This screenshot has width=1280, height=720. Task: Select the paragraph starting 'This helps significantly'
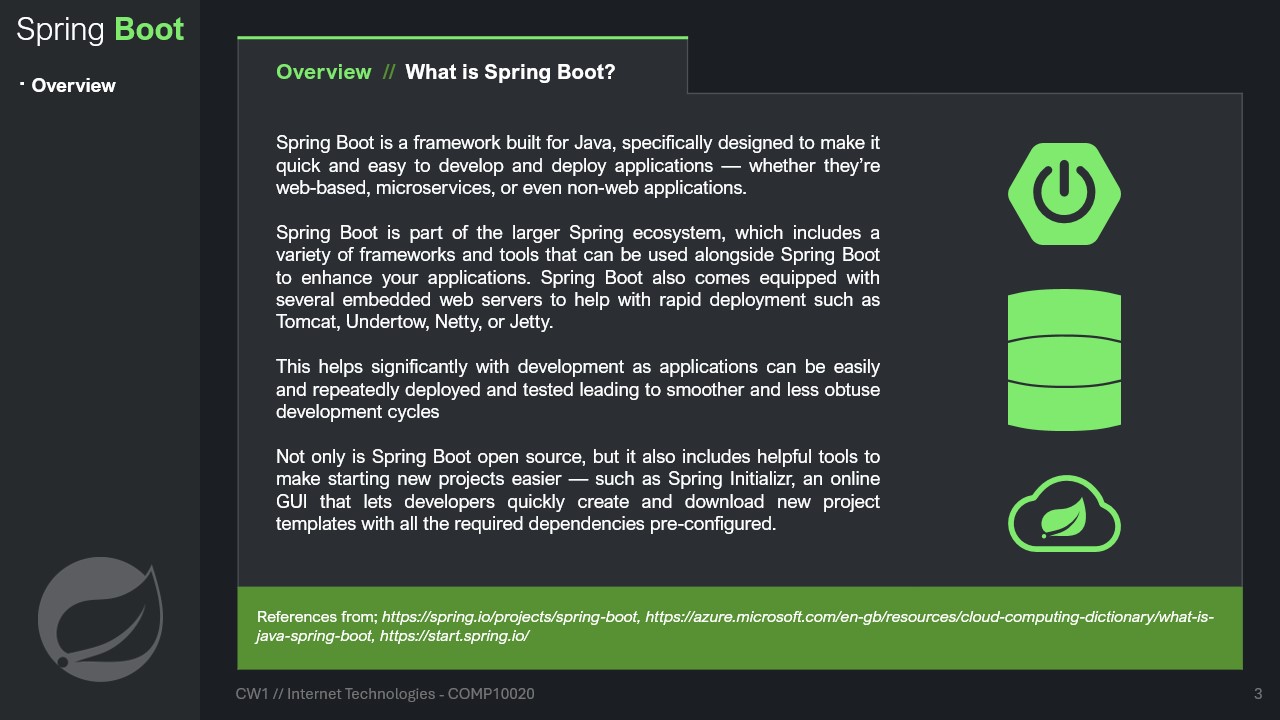point(578,389)
